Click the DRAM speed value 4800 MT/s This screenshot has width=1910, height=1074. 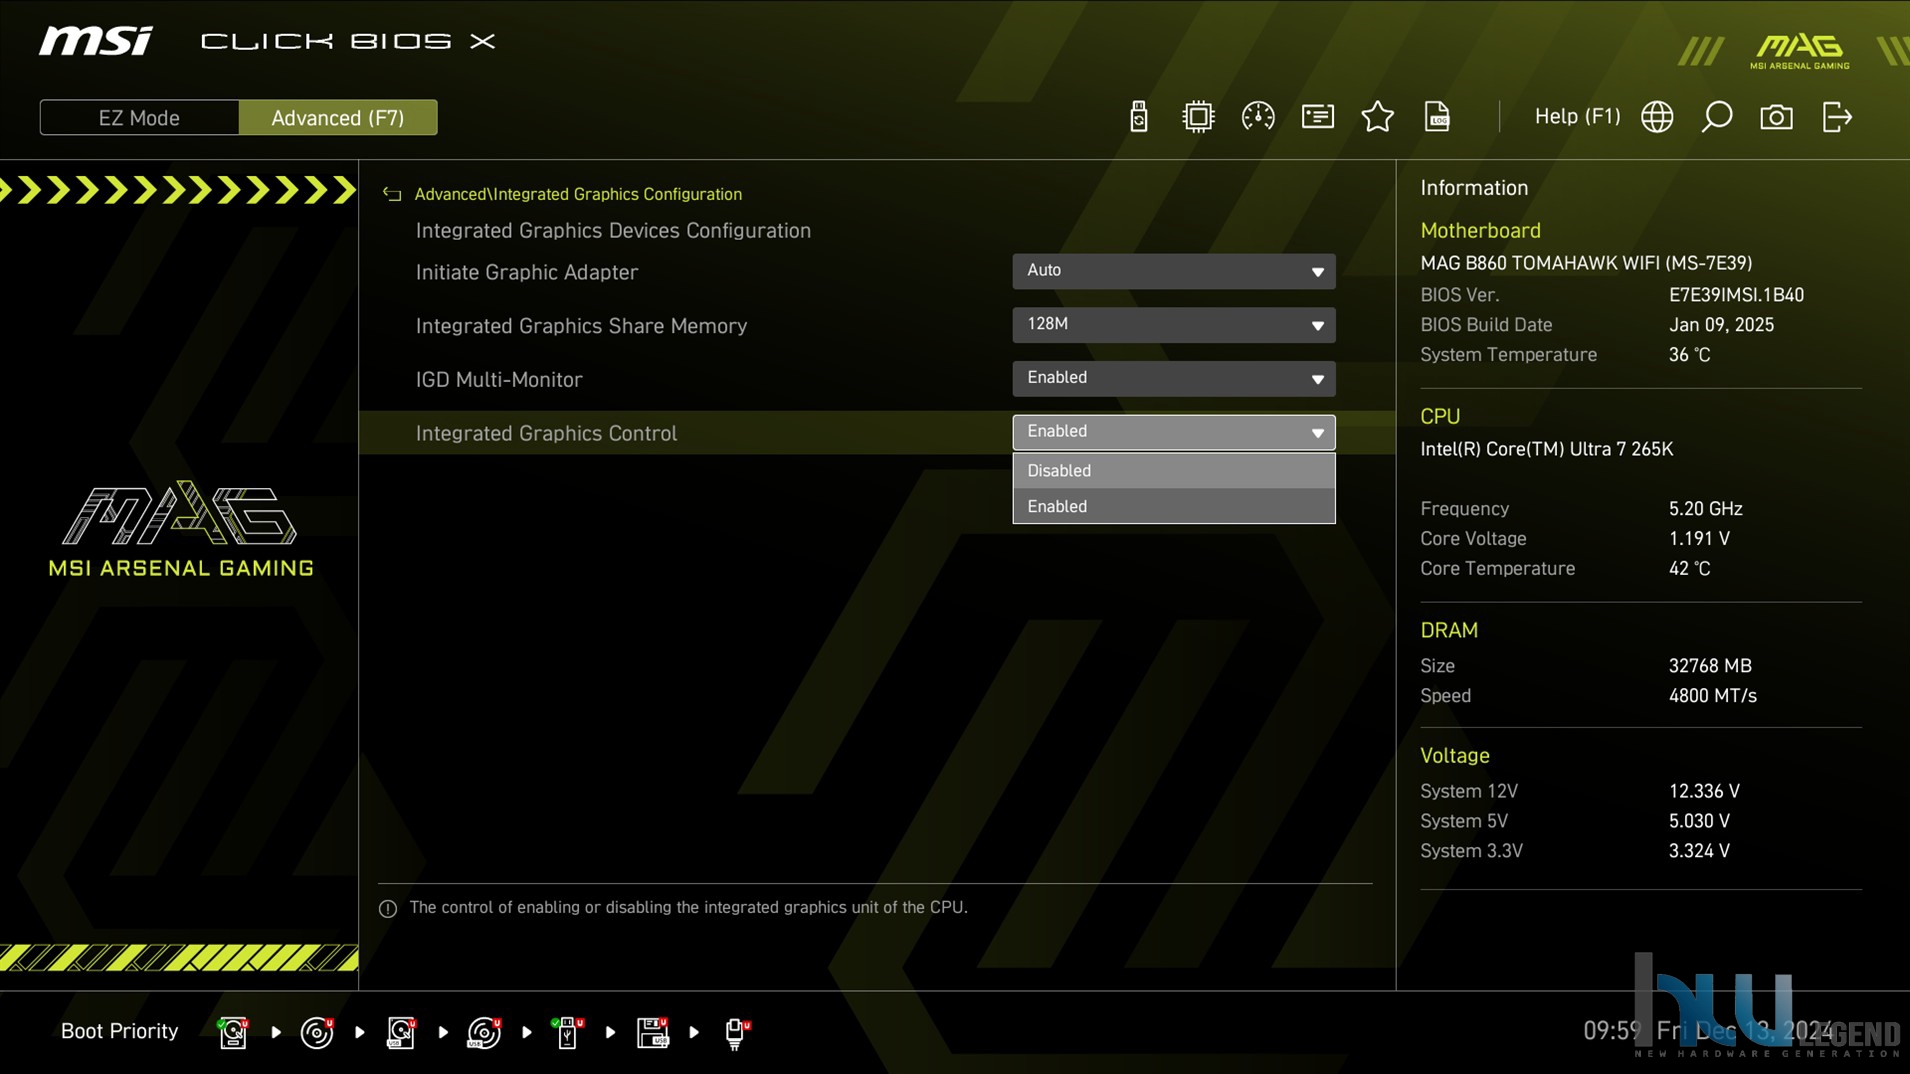1712,696
